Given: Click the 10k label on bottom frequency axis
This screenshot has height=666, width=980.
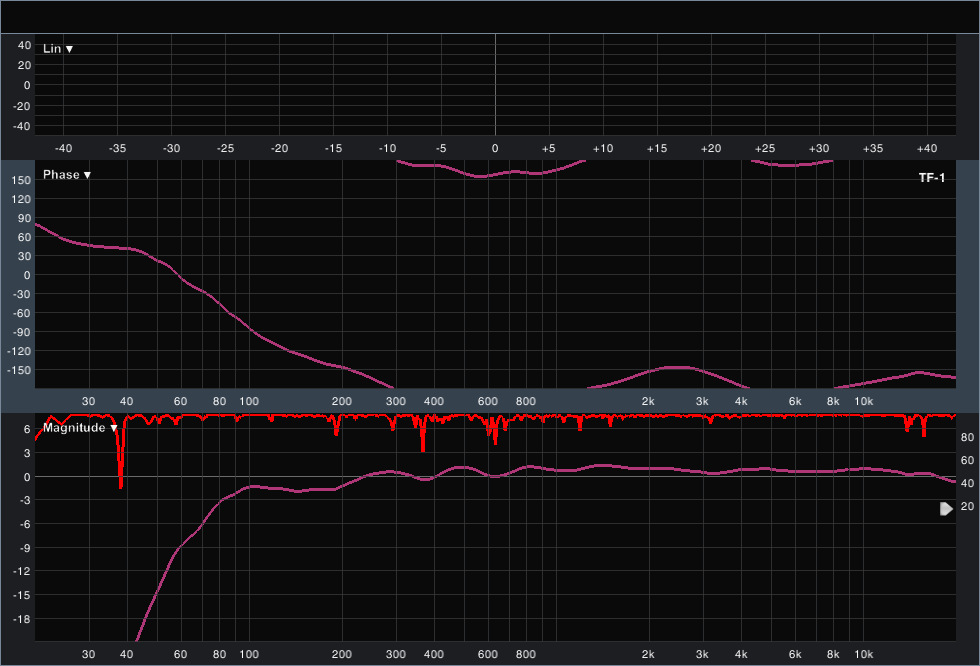Looking at the screenshot, I should click(863, 655).
